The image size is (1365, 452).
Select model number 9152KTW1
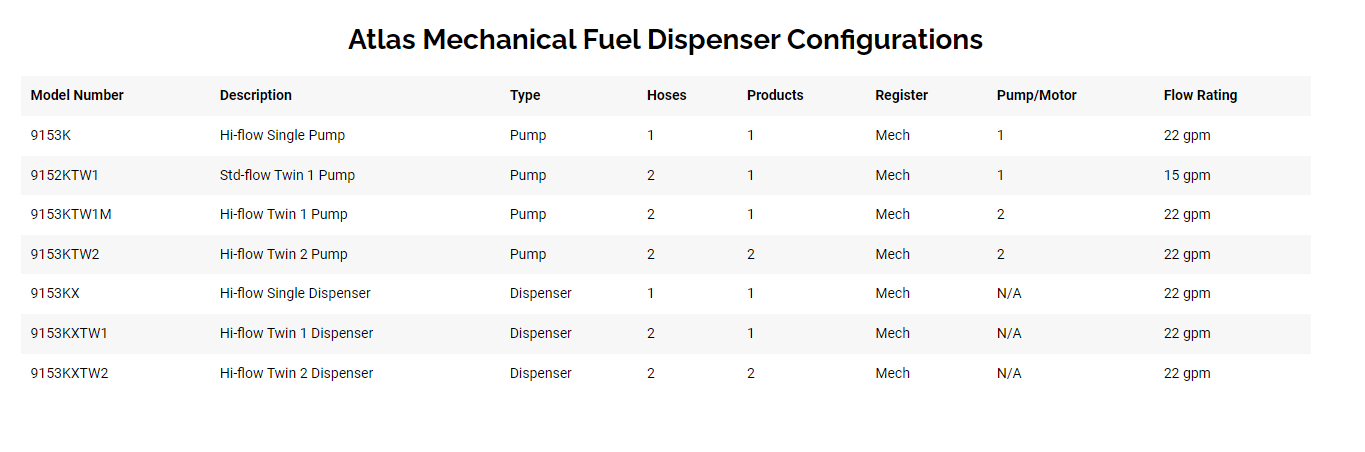coord(65,175)
